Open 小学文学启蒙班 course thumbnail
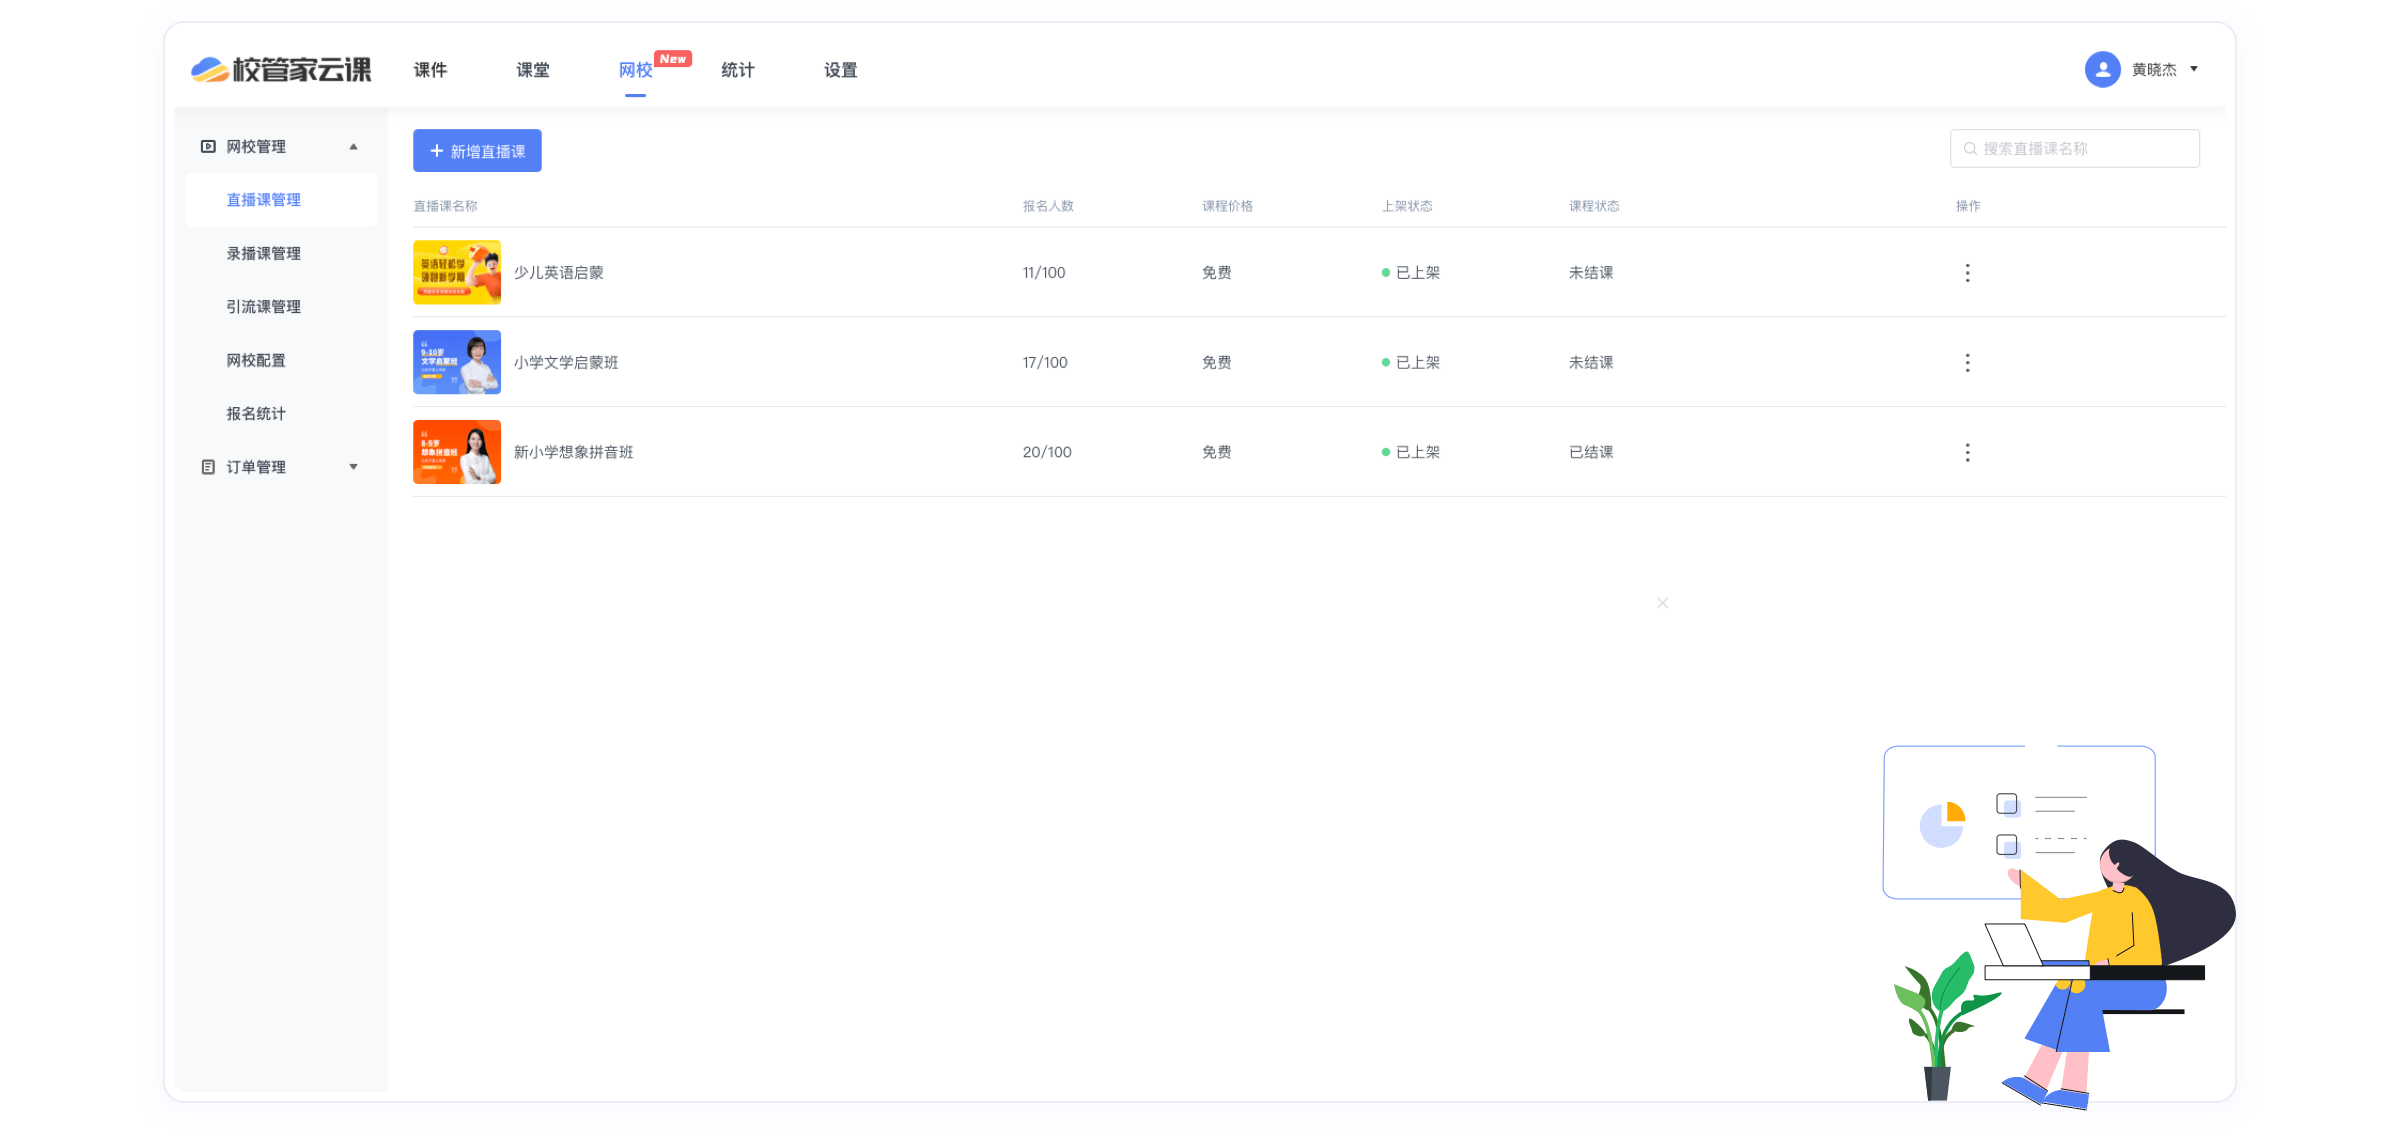Image resolution: width=2400 pixels, height=1138 pixels. [x=457, y=362]
